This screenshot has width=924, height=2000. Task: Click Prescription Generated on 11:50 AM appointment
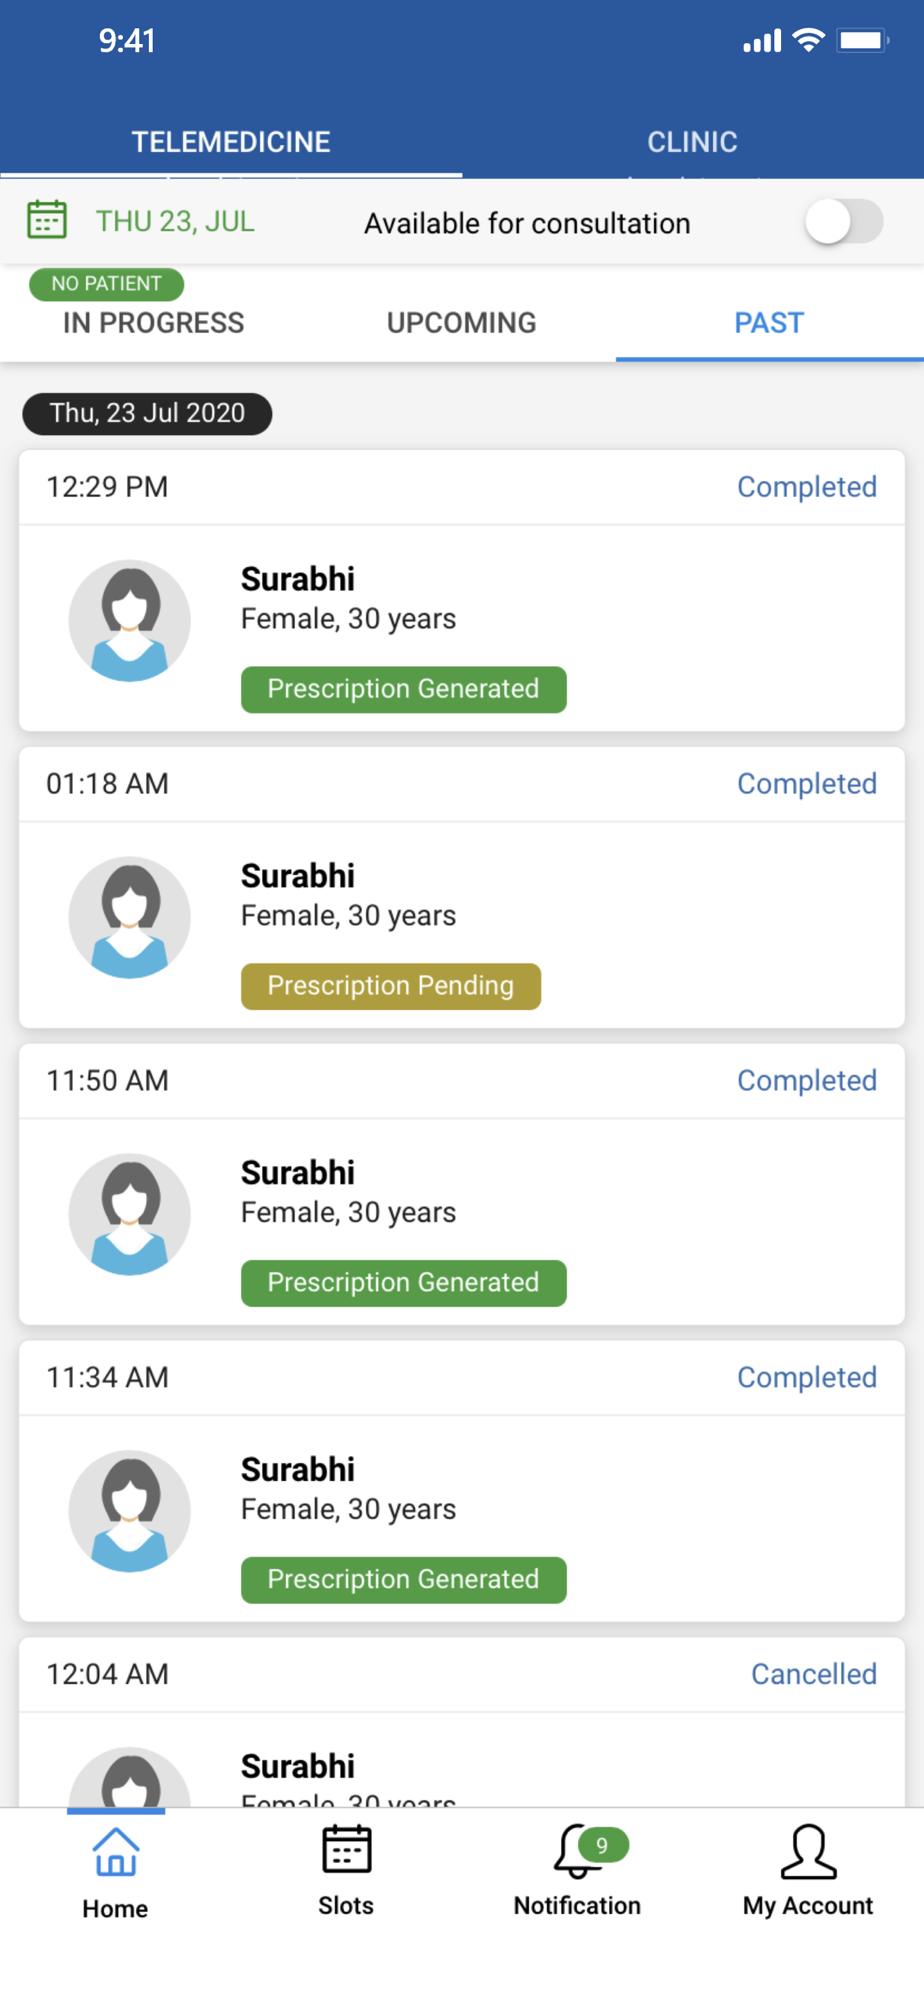tap(403, 1283)
